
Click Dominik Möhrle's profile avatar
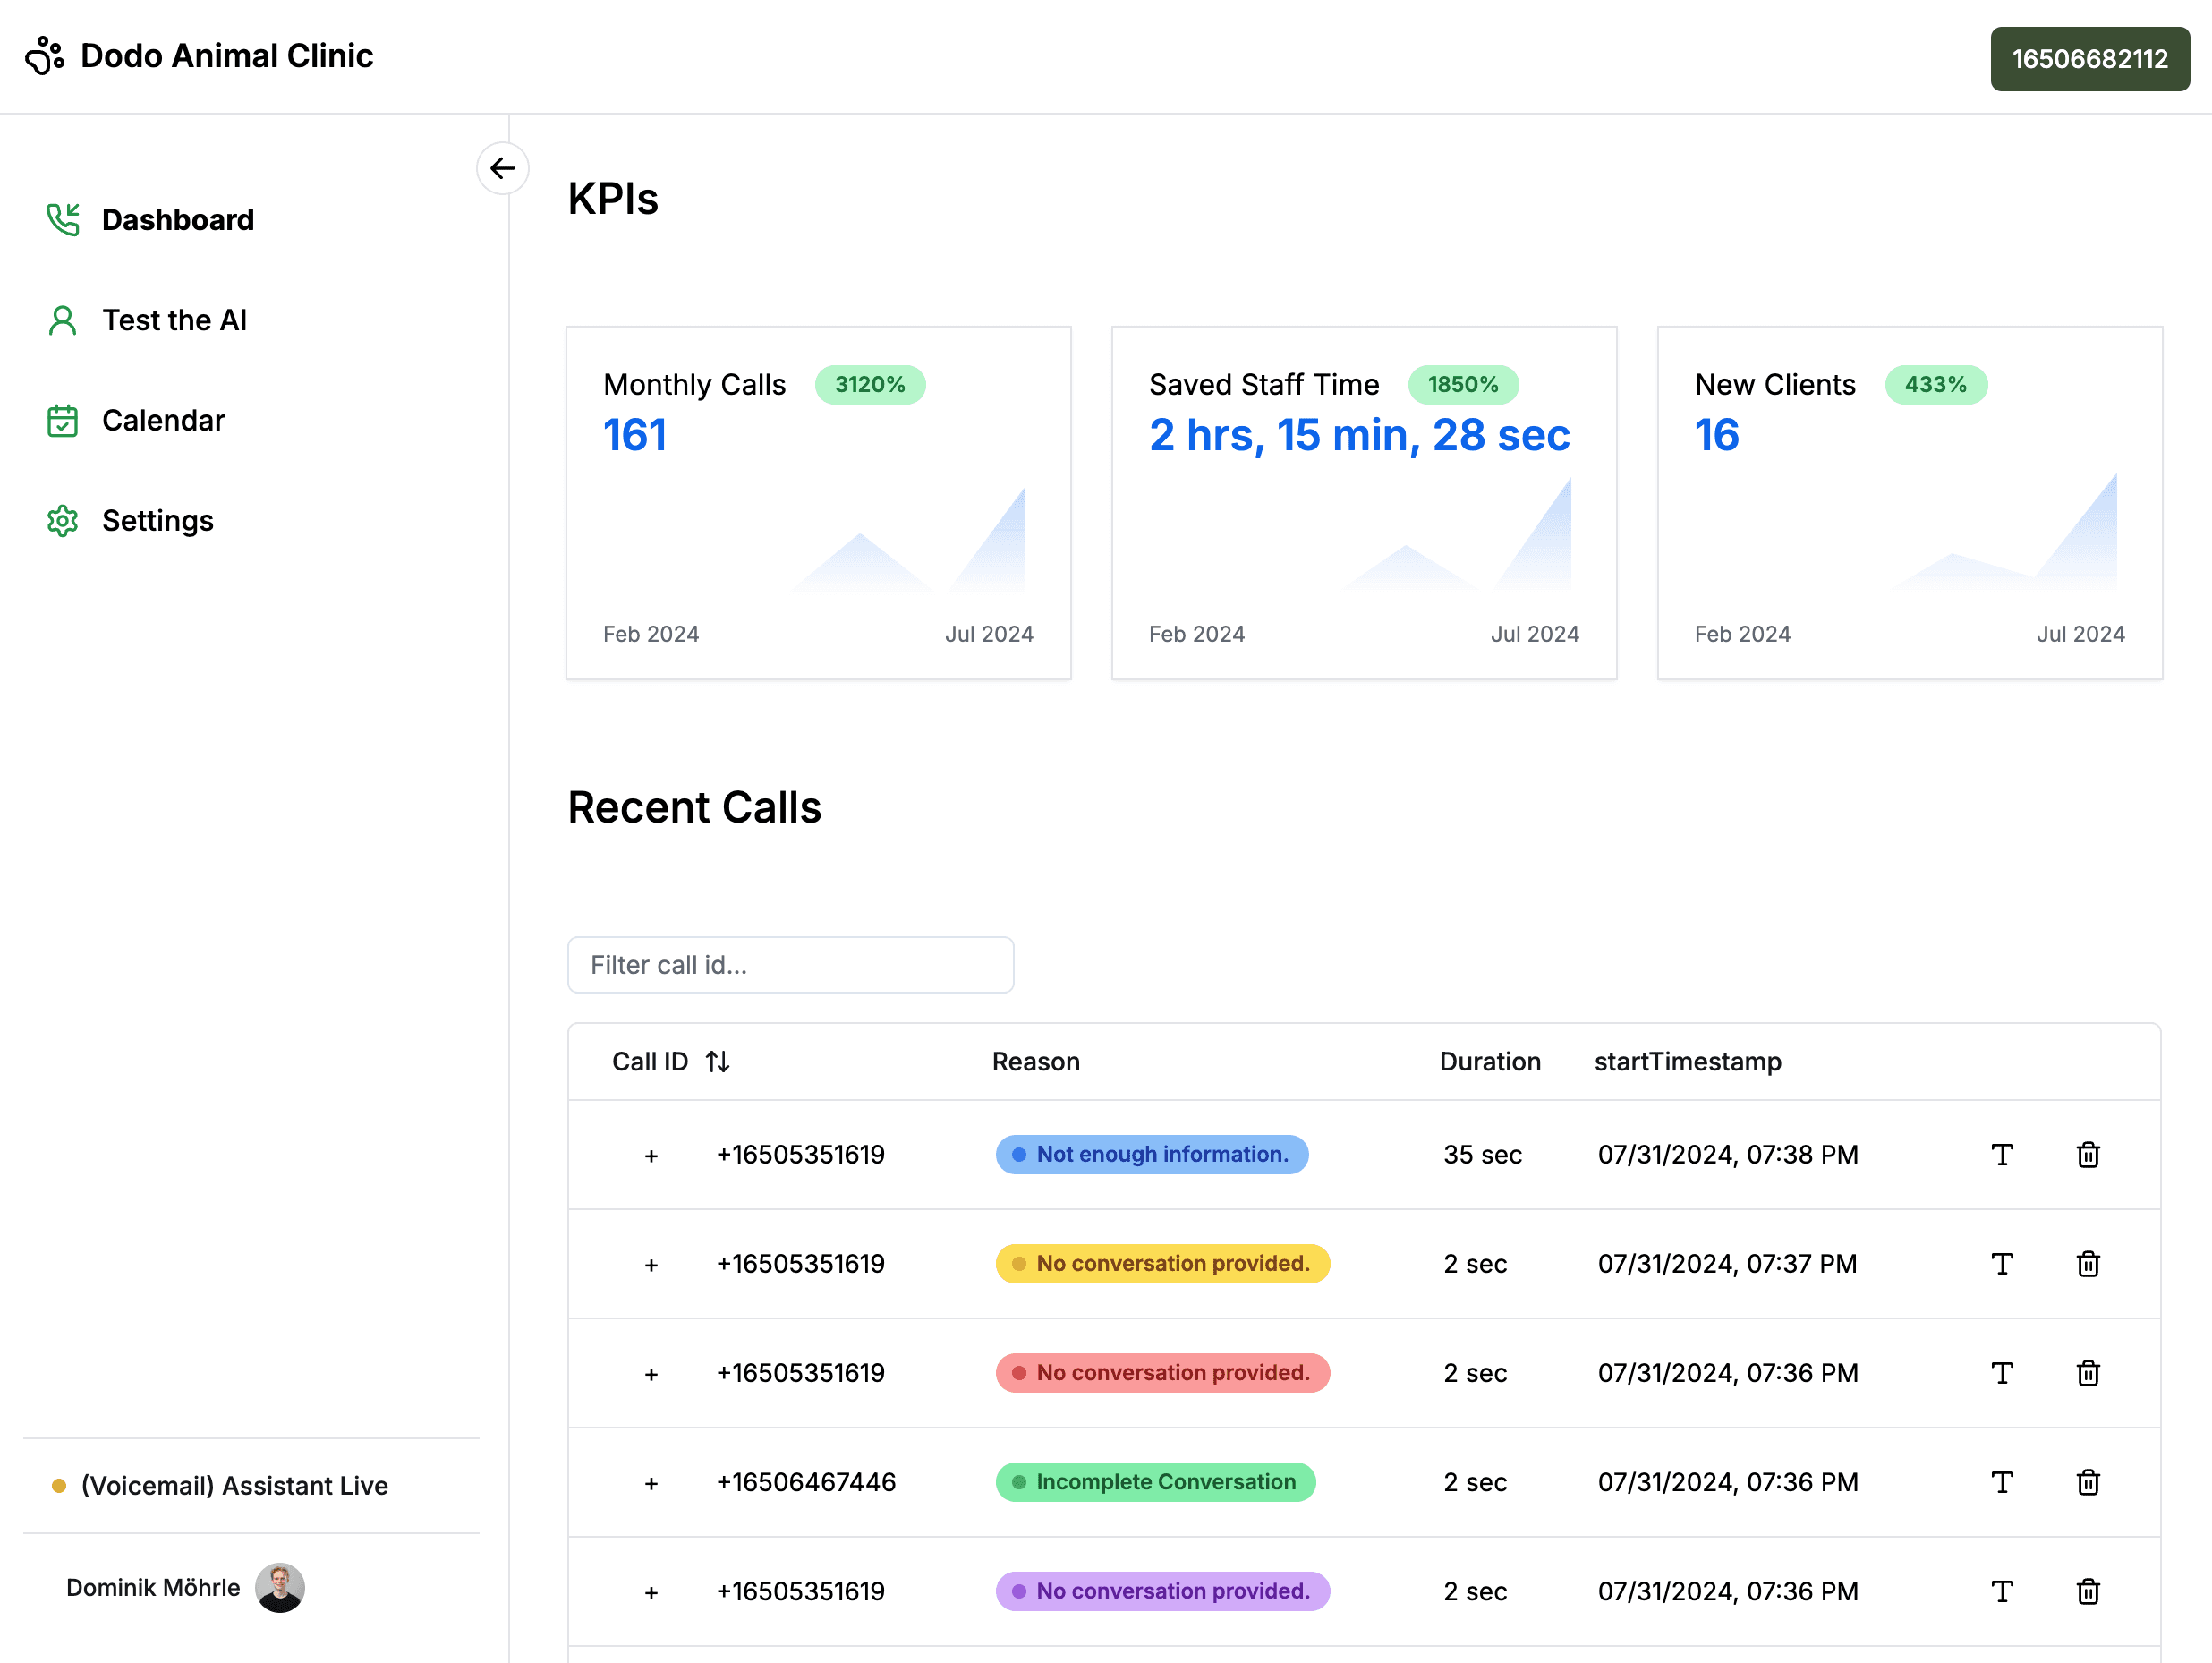coord(280,1587)
